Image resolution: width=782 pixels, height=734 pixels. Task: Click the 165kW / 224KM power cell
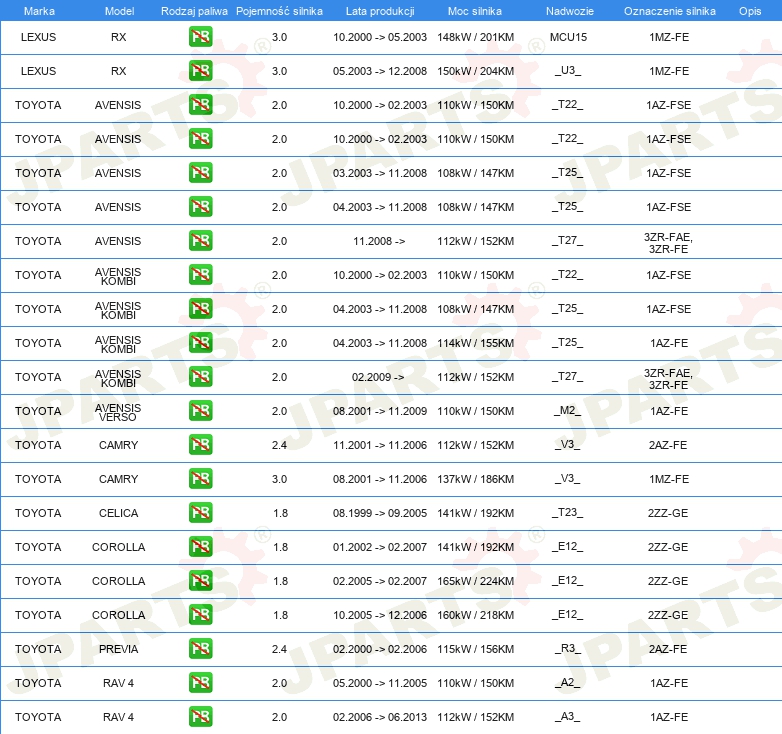(x=475, y=581)
